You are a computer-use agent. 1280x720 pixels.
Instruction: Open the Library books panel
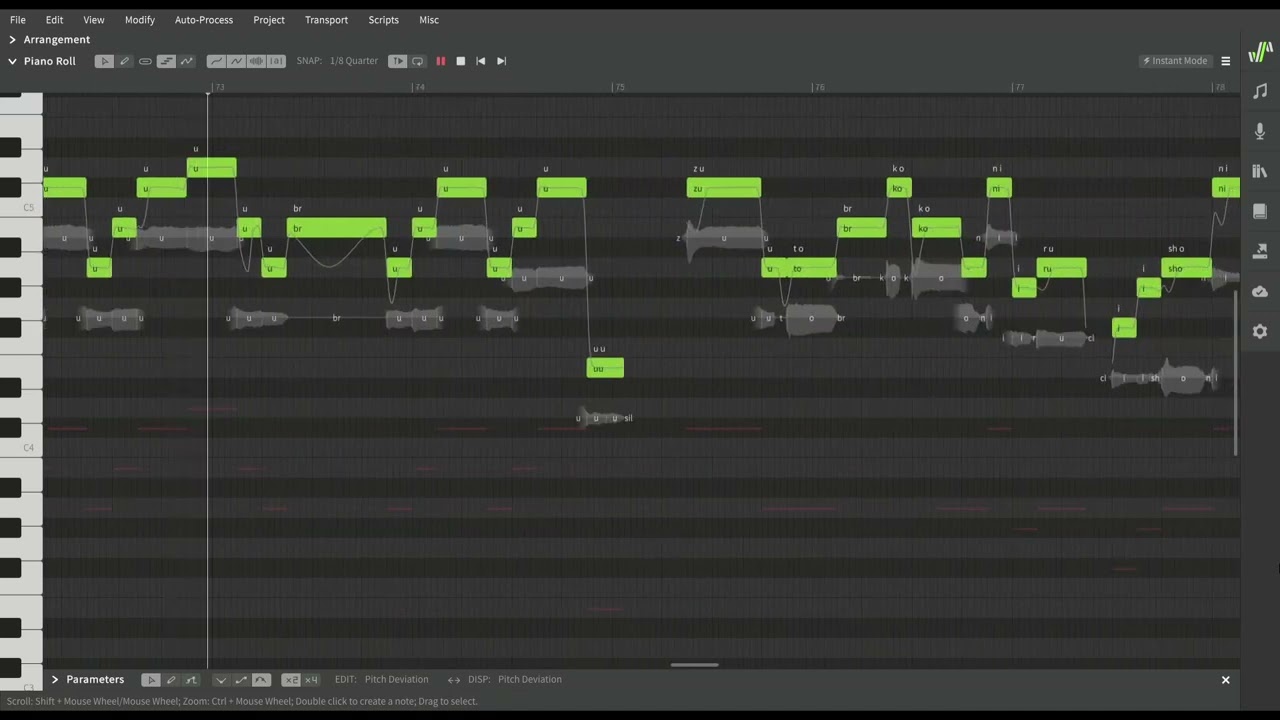click(1260, 171)
